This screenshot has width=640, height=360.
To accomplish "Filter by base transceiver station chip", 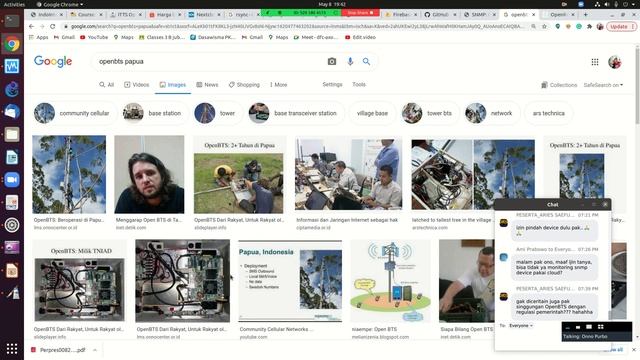I will [296, 113].
